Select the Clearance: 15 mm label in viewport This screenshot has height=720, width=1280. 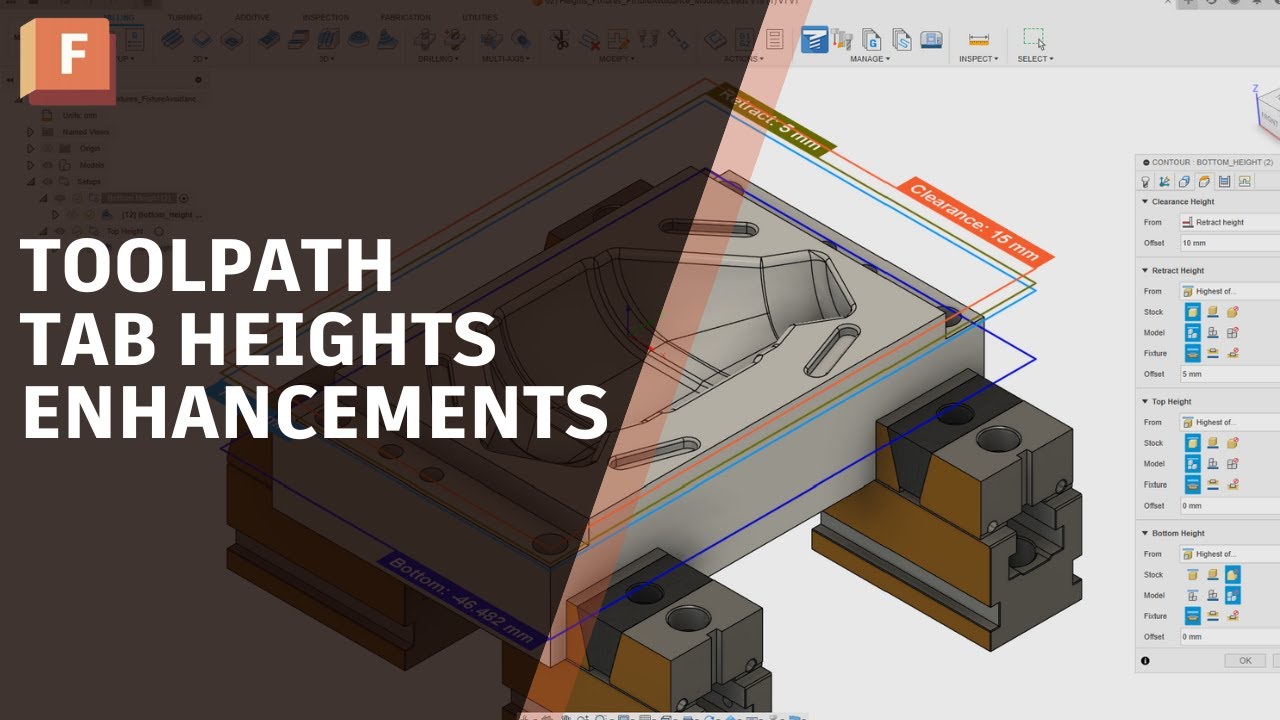pos(975,222)
